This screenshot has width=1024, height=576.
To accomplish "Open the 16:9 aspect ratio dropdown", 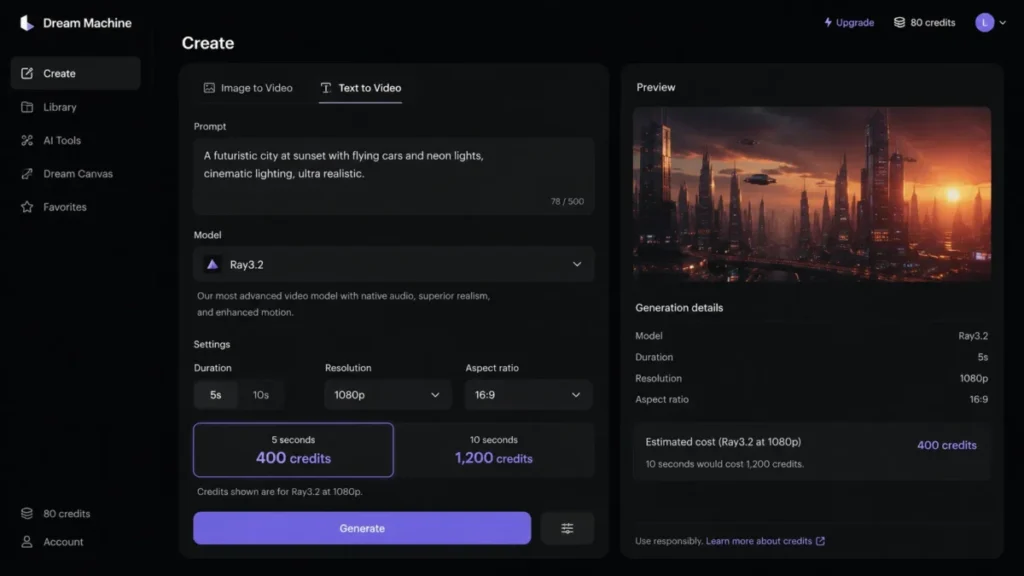I will point(528,395).
